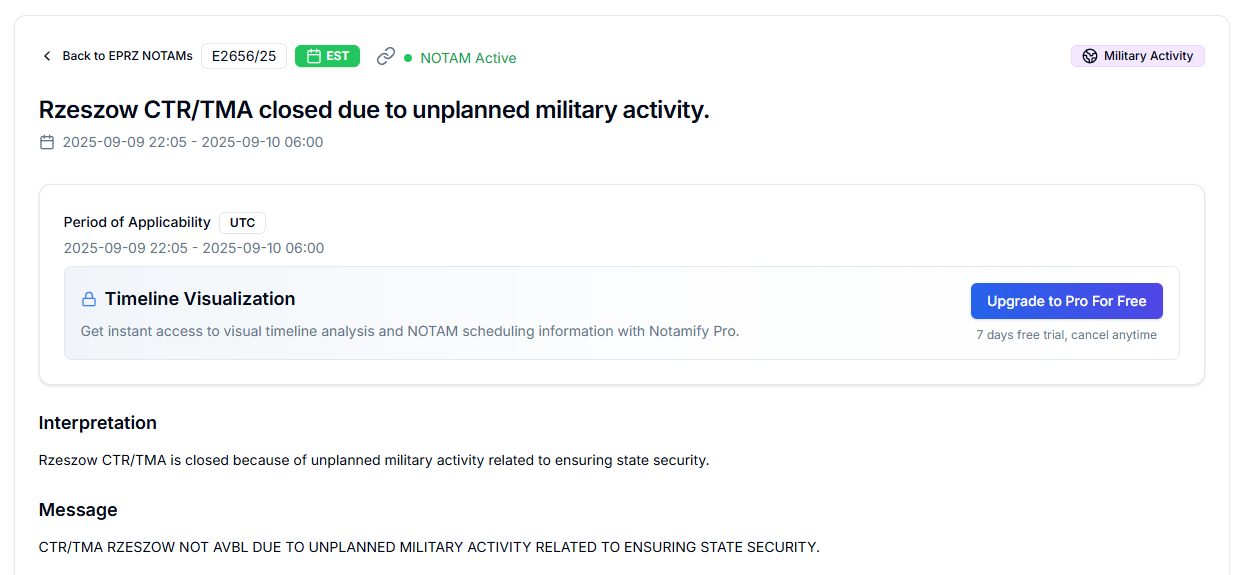Open the Timeline Visualization heading
The width and height of the screenshot is (1234, 575).
coord(200,299)
